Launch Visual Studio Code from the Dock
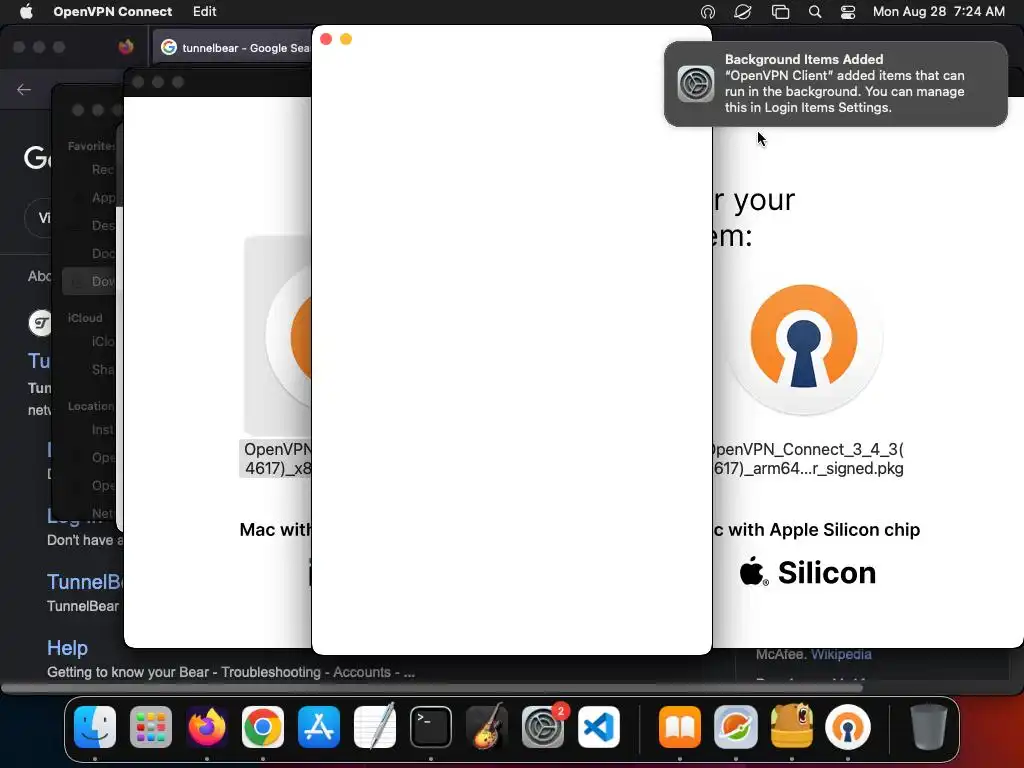The height and width of the screenshot is (768, 1024). tap(599, 727)
